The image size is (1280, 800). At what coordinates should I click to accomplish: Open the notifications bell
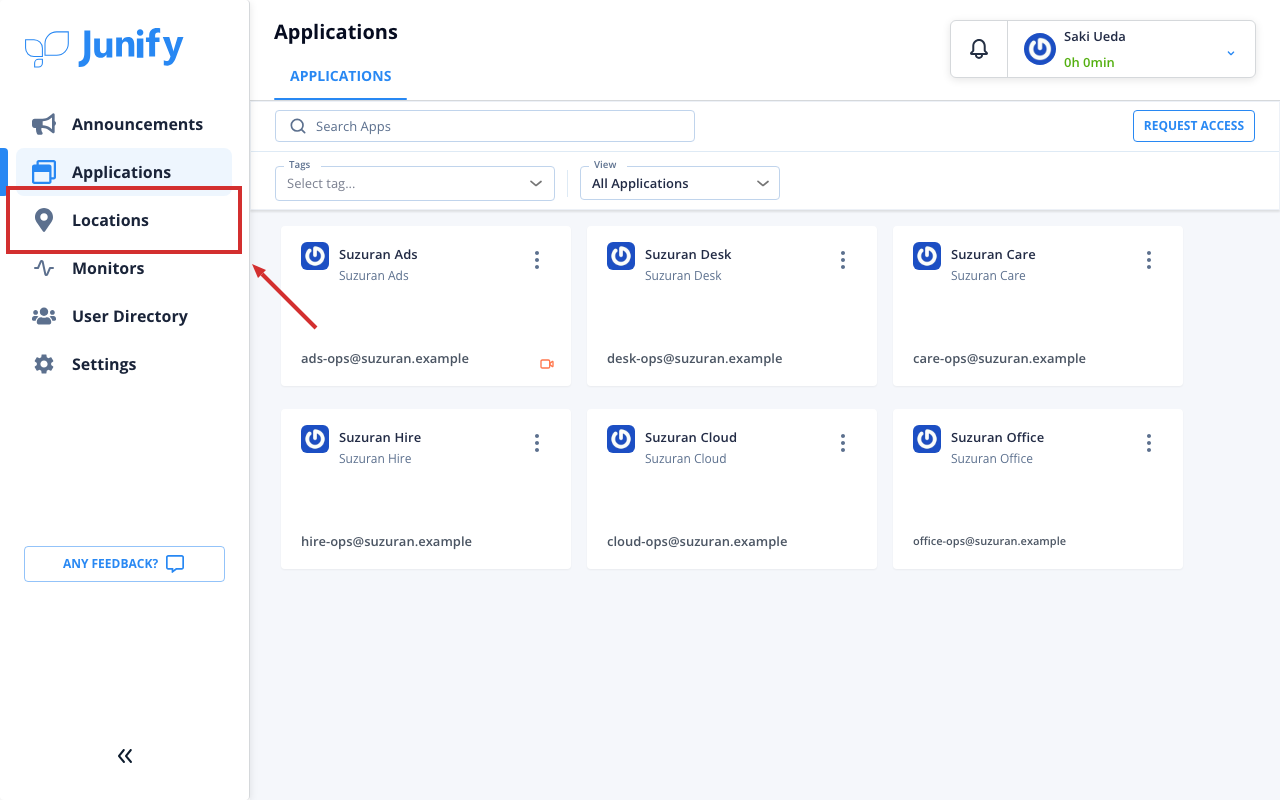[x=979, y=48]
